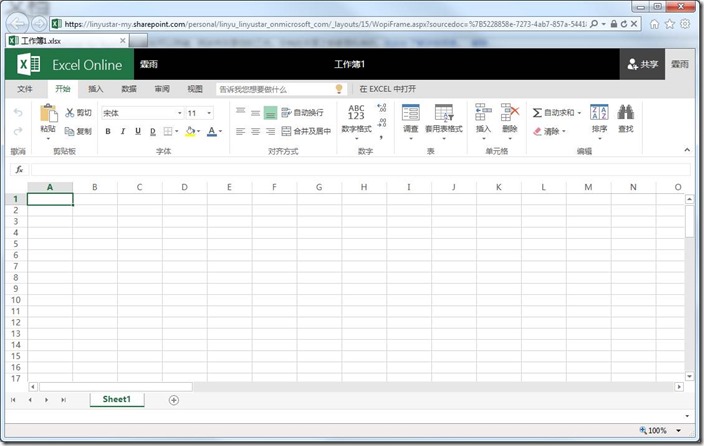704x446 pixels.
Task: Align text right
Action: [x=270, y=131]
